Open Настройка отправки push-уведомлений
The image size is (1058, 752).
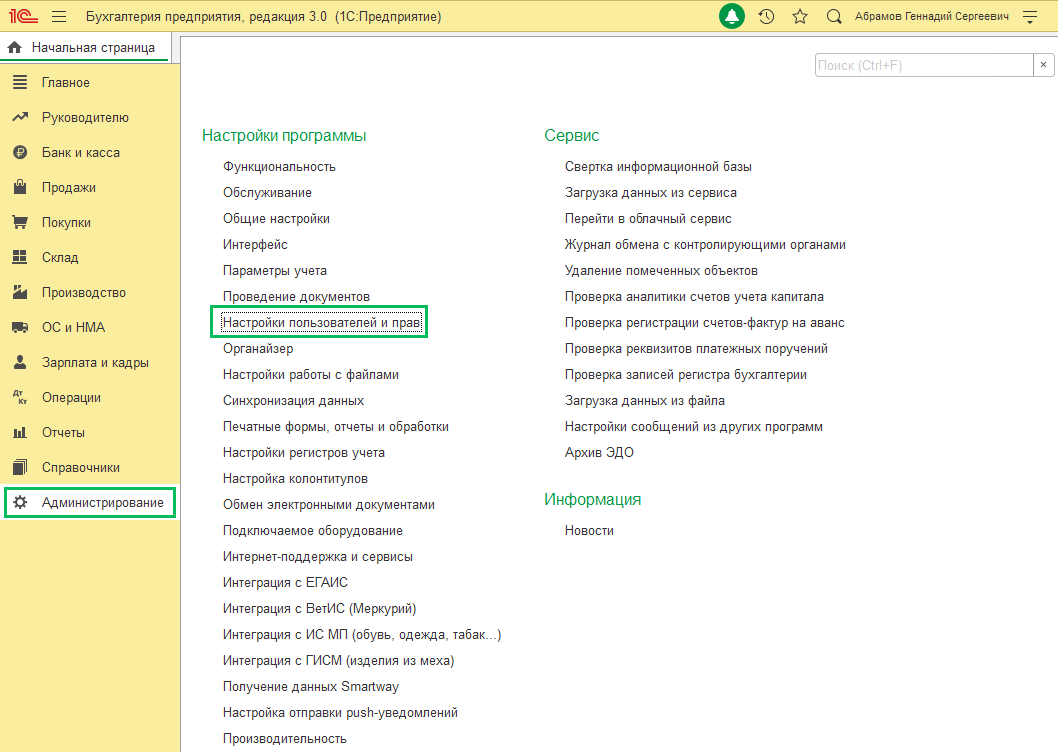click(x=340, y=713)
